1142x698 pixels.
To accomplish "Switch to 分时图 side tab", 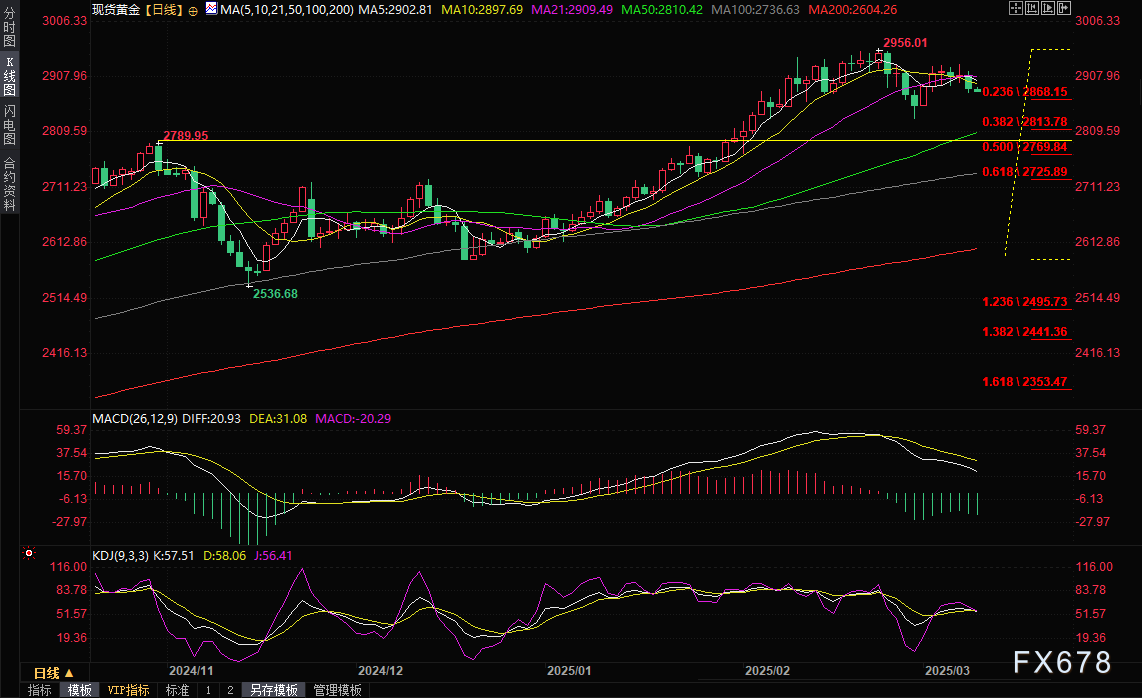I will [x=9, y=28].
